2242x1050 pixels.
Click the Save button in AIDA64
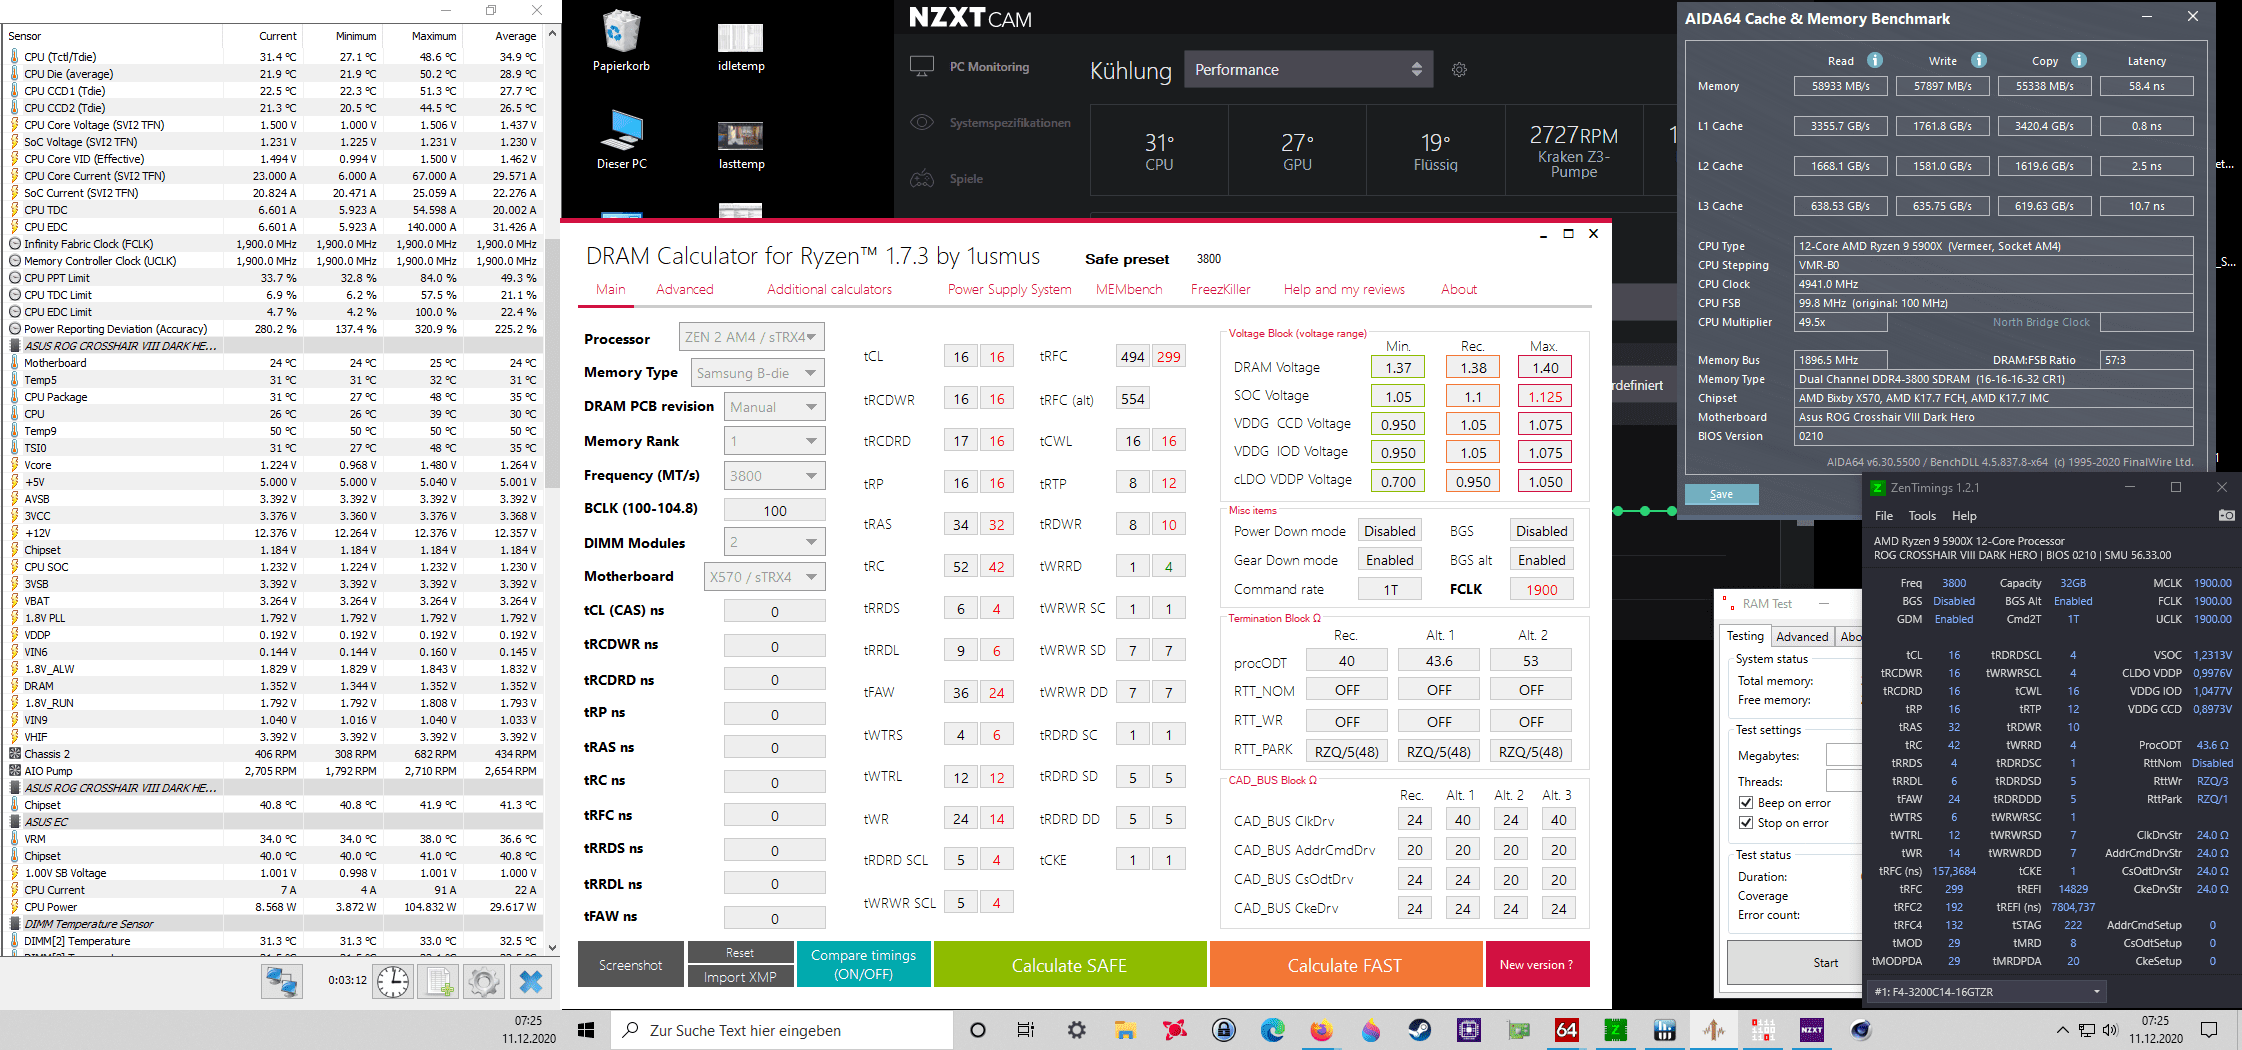point(1721,494)
